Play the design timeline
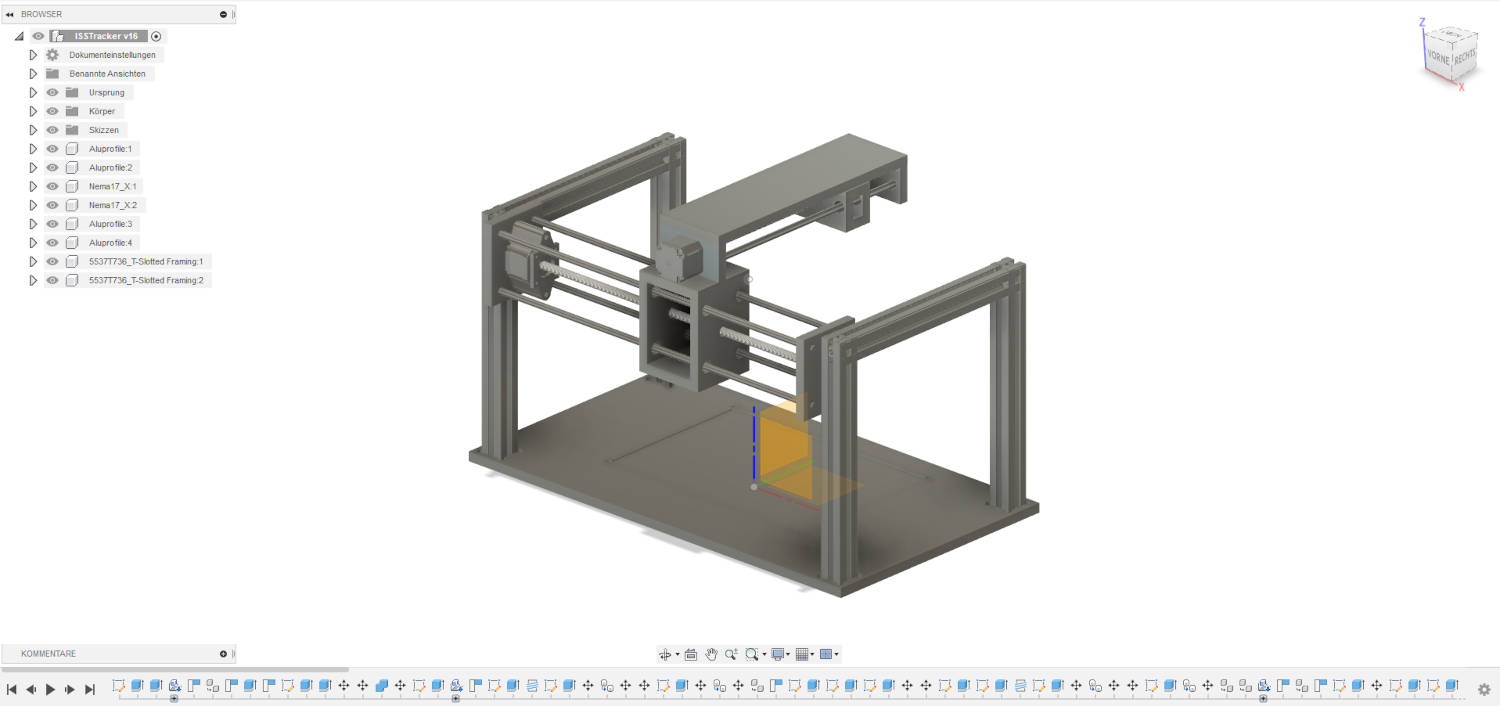The height and width of the screenshot is (706, 1500). click(x=51, y=689)
